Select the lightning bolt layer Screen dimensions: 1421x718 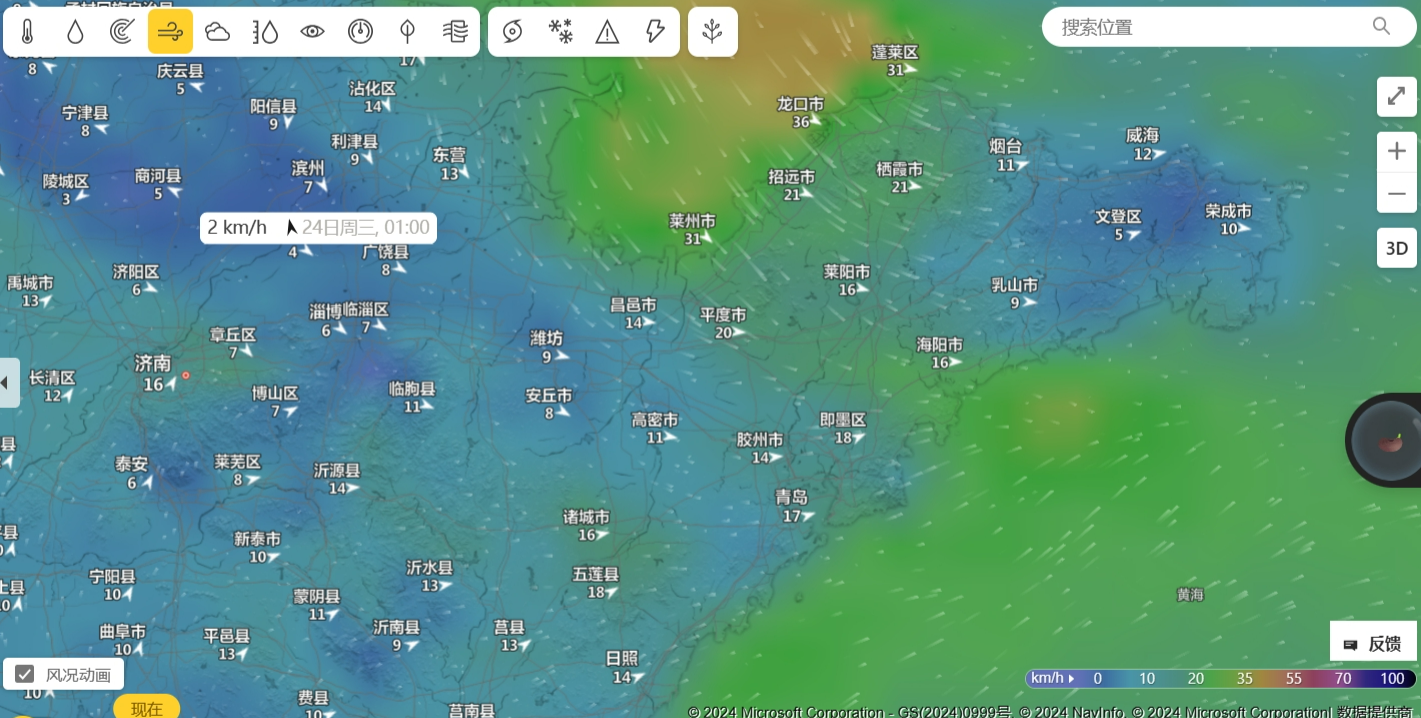(x=655, y=32)
